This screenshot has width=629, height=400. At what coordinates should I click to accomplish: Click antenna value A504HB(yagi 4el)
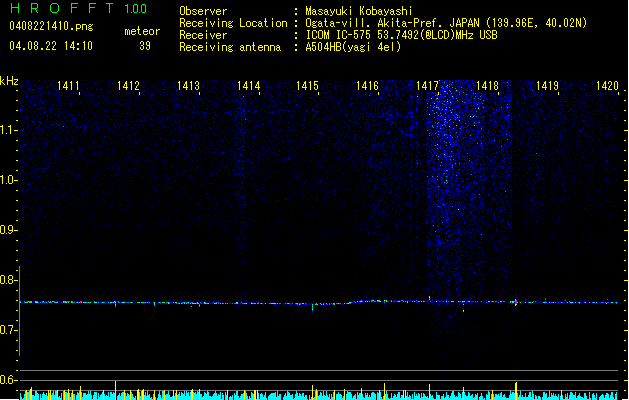pos(353,47)
